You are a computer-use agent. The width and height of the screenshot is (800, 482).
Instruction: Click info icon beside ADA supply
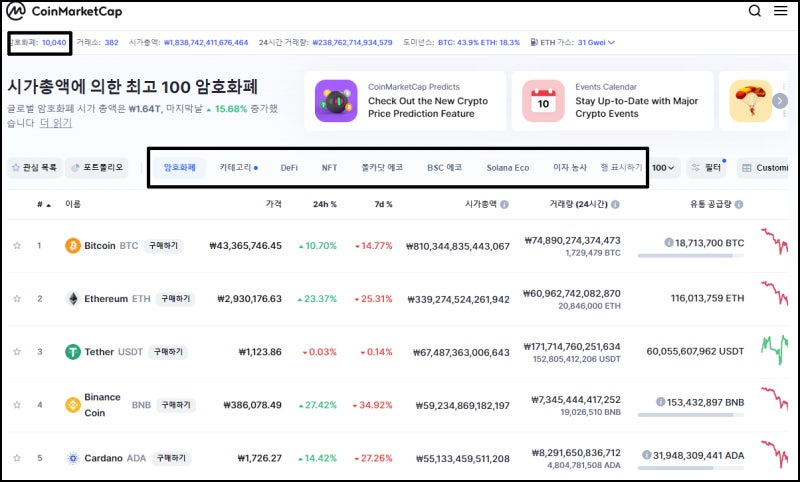[x=646, y=454]
